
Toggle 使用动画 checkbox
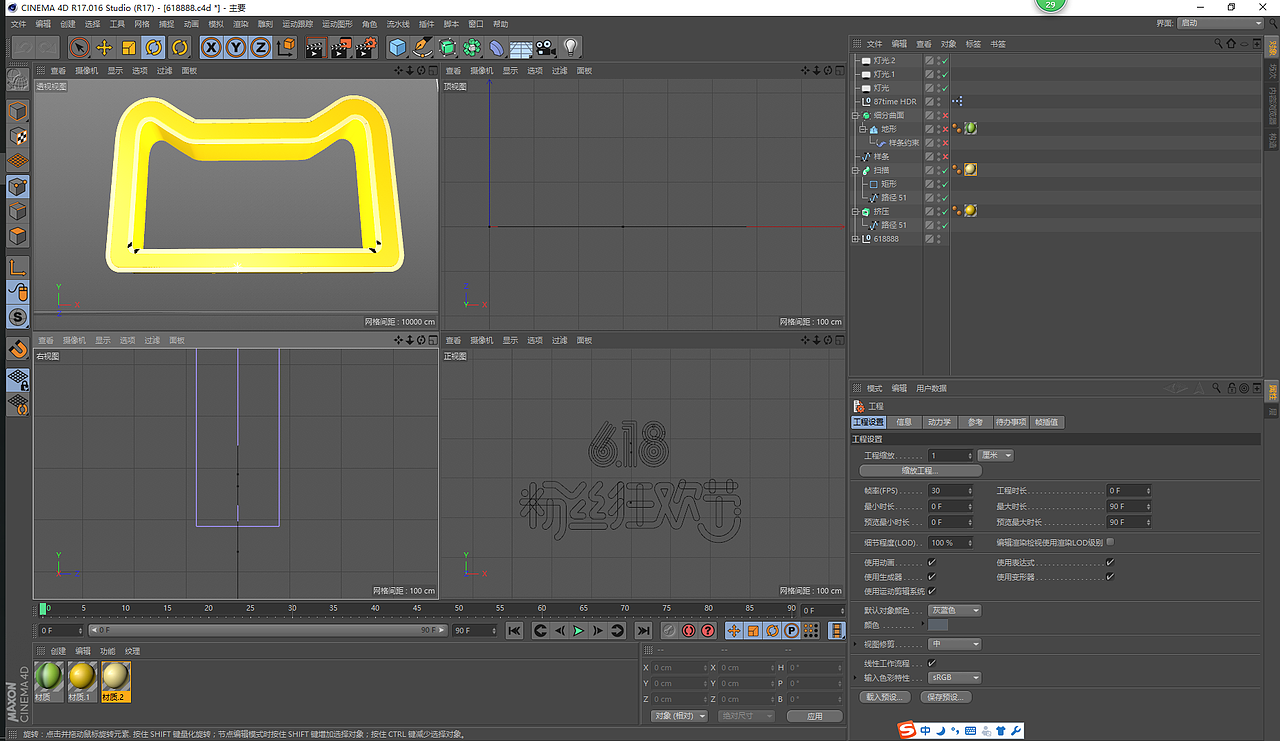(x=932, y=563)
